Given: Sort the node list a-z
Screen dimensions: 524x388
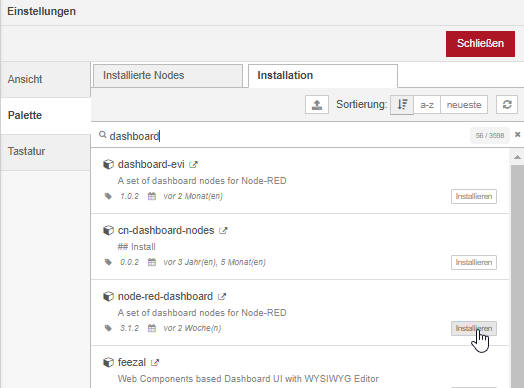Looking at the screenshot, I should [427, 105].
